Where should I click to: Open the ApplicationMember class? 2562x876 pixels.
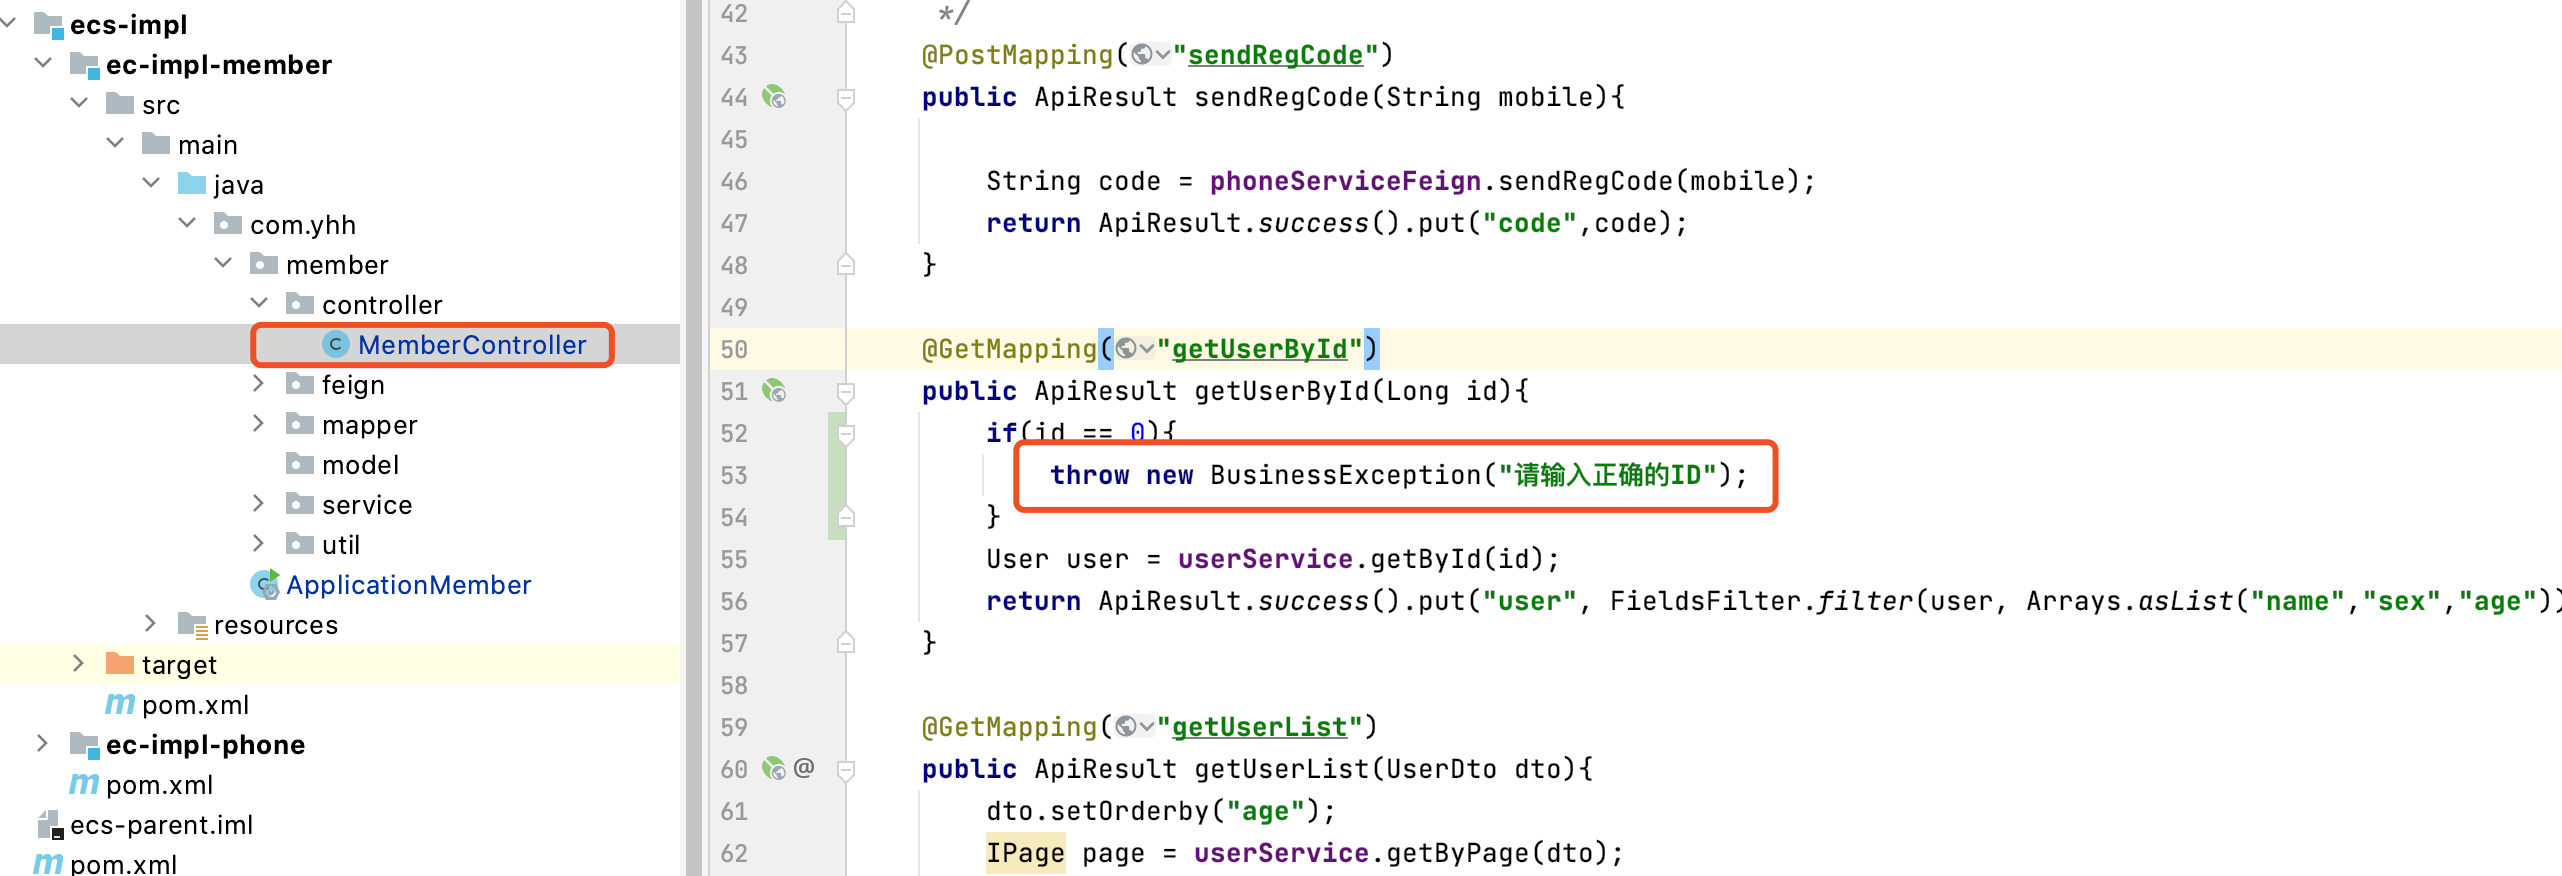click(x=408, y=585)
